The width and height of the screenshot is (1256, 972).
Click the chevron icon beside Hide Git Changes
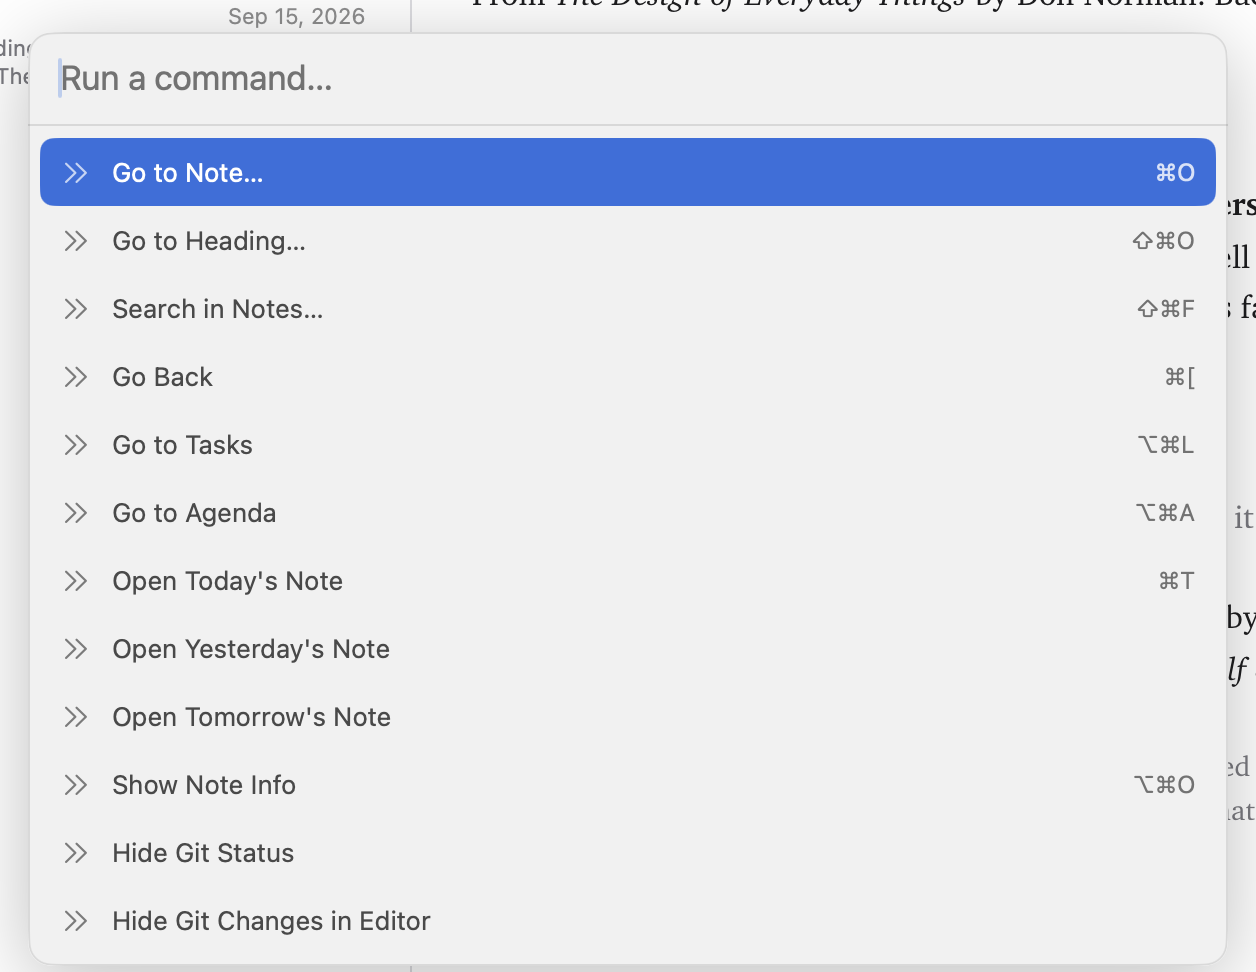(x=76, y=921)
